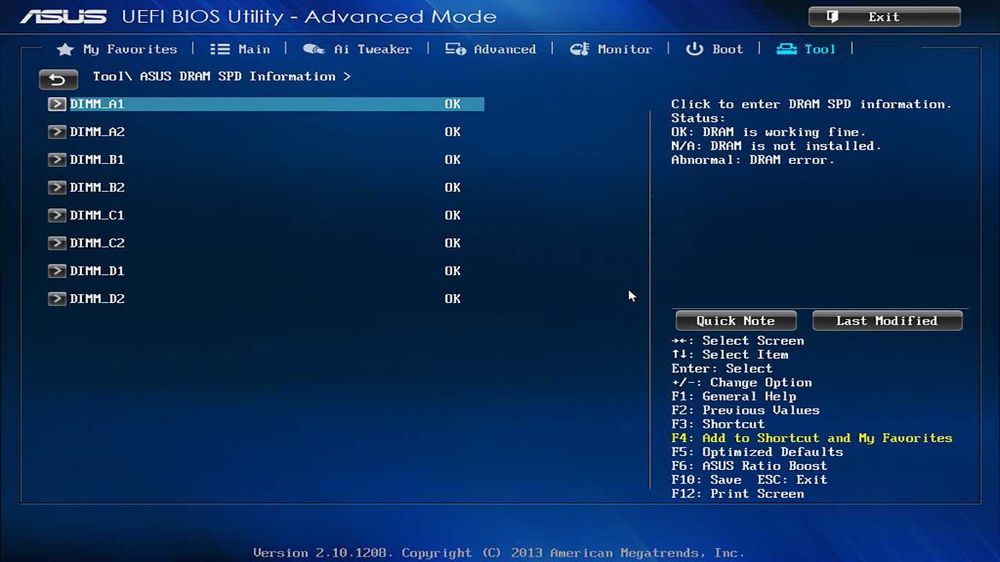Click the OK status of DIMM_A1
Viewport: 1000px width, 562px height.
click(x=452, y=104)
